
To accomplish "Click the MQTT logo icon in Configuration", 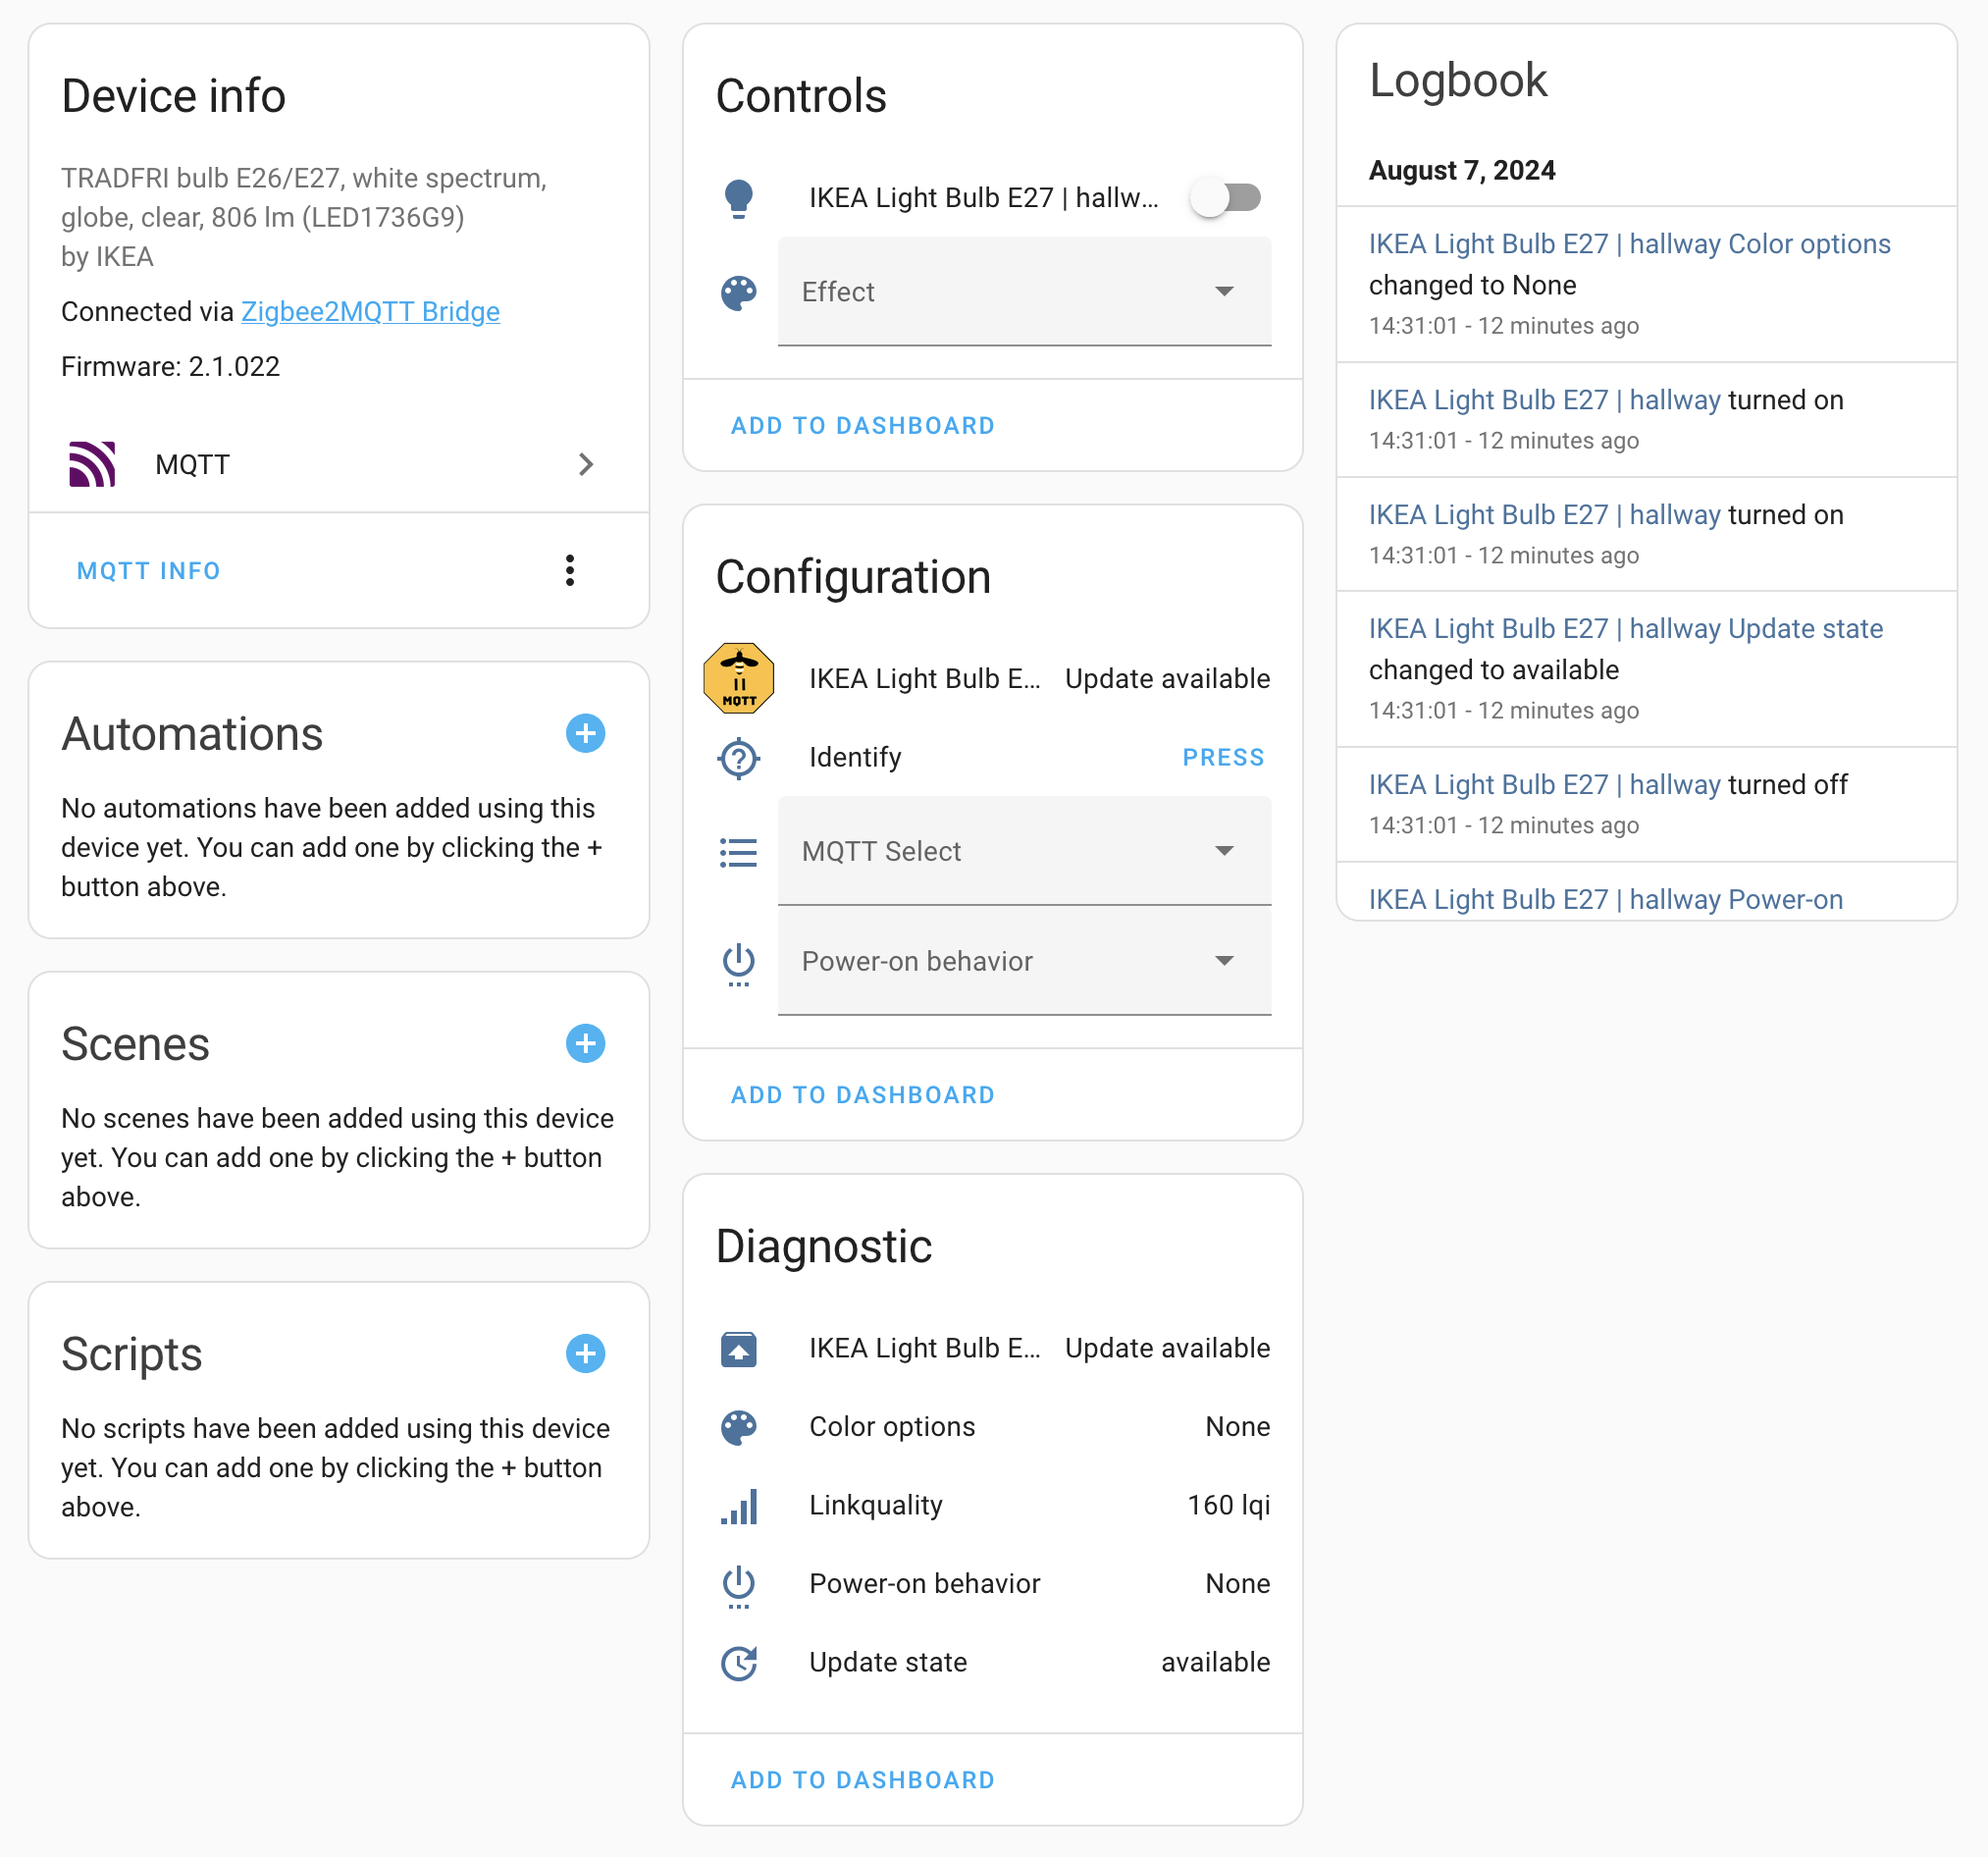I will (738, 677).
